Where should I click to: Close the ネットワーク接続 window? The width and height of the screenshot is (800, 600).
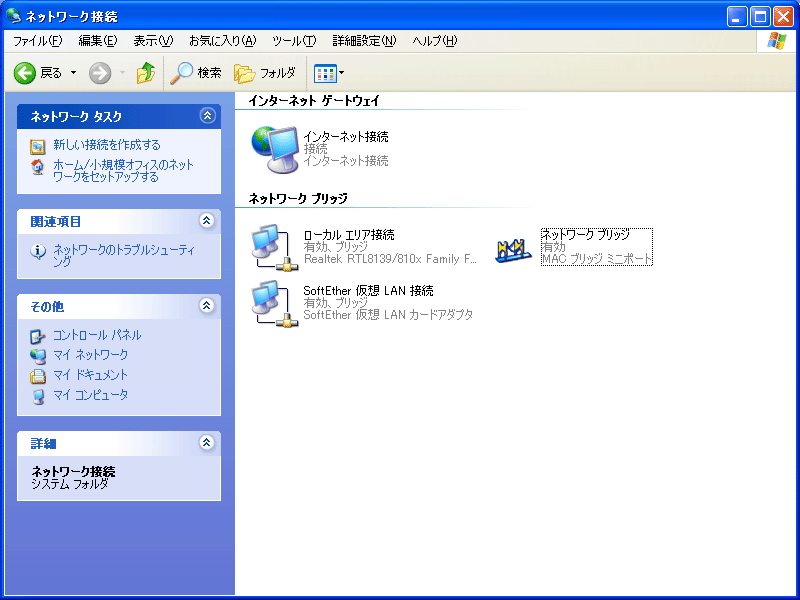pyautogui.click(x=783, y=16)
